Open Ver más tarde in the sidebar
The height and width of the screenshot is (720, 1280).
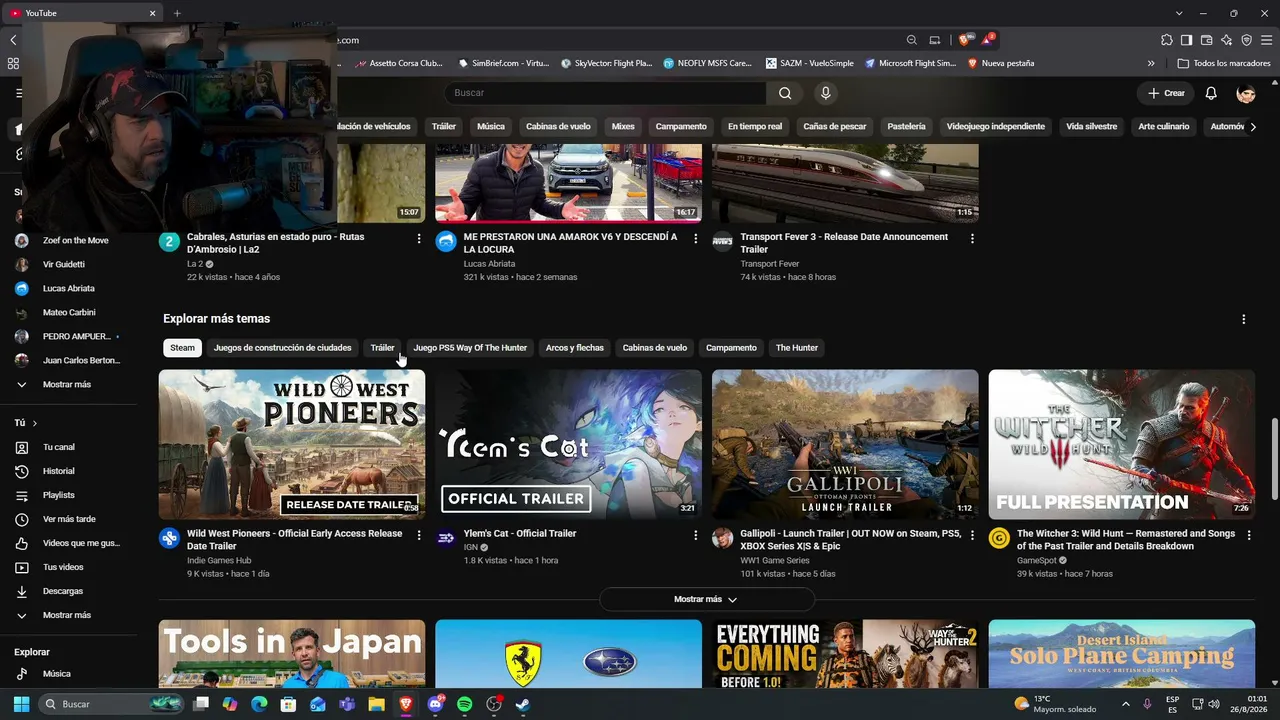[x=67, y=519]
